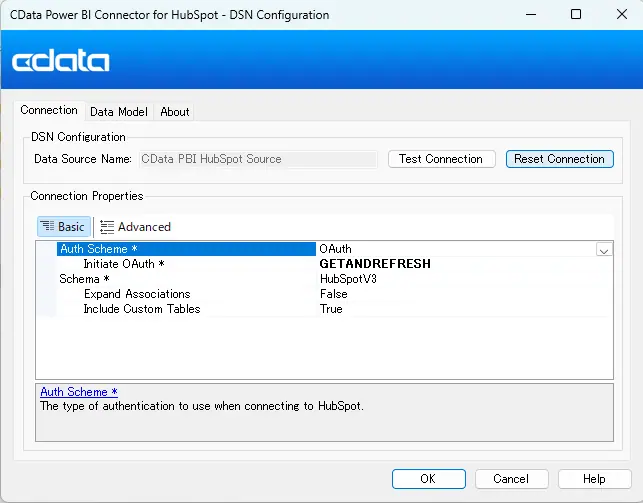Screen dimensions: 643x503
Task: Click the GETANDREFRESH value cell
Action: click(375, 264)
